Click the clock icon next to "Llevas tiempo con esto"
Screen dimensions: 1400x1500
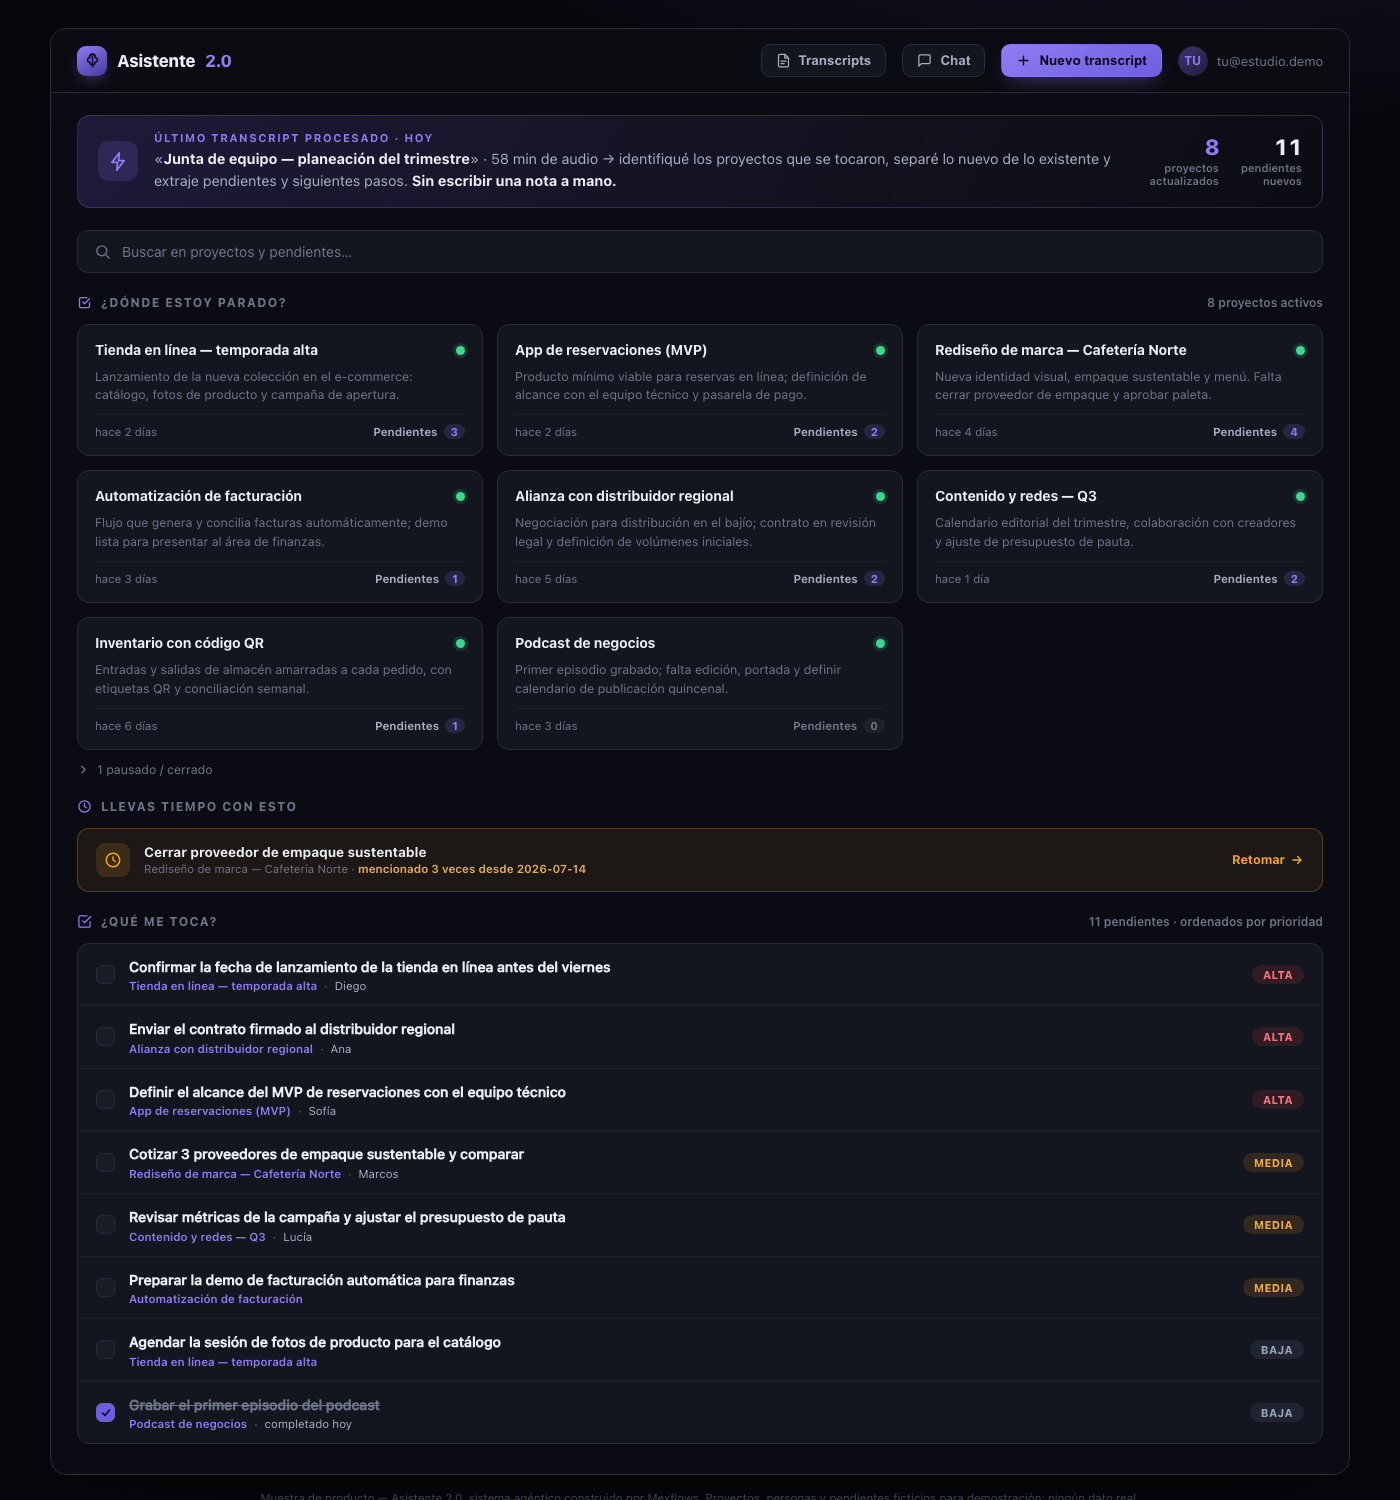[85, 807]
